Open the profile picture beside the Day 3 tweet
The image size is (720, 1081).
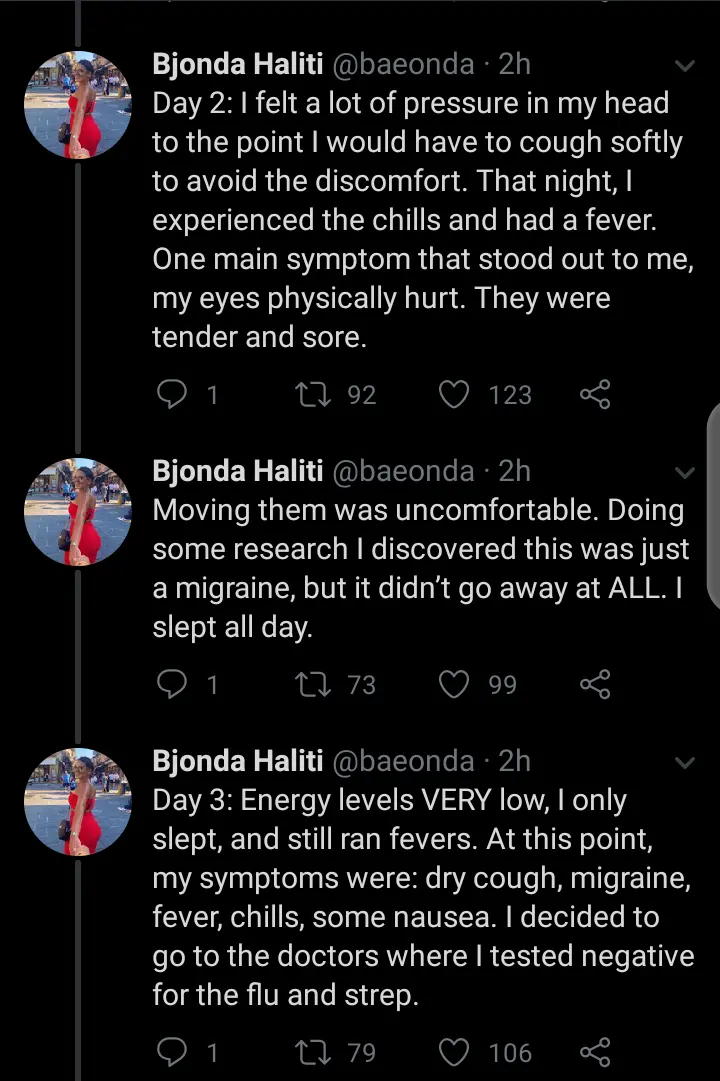[78, 802]
